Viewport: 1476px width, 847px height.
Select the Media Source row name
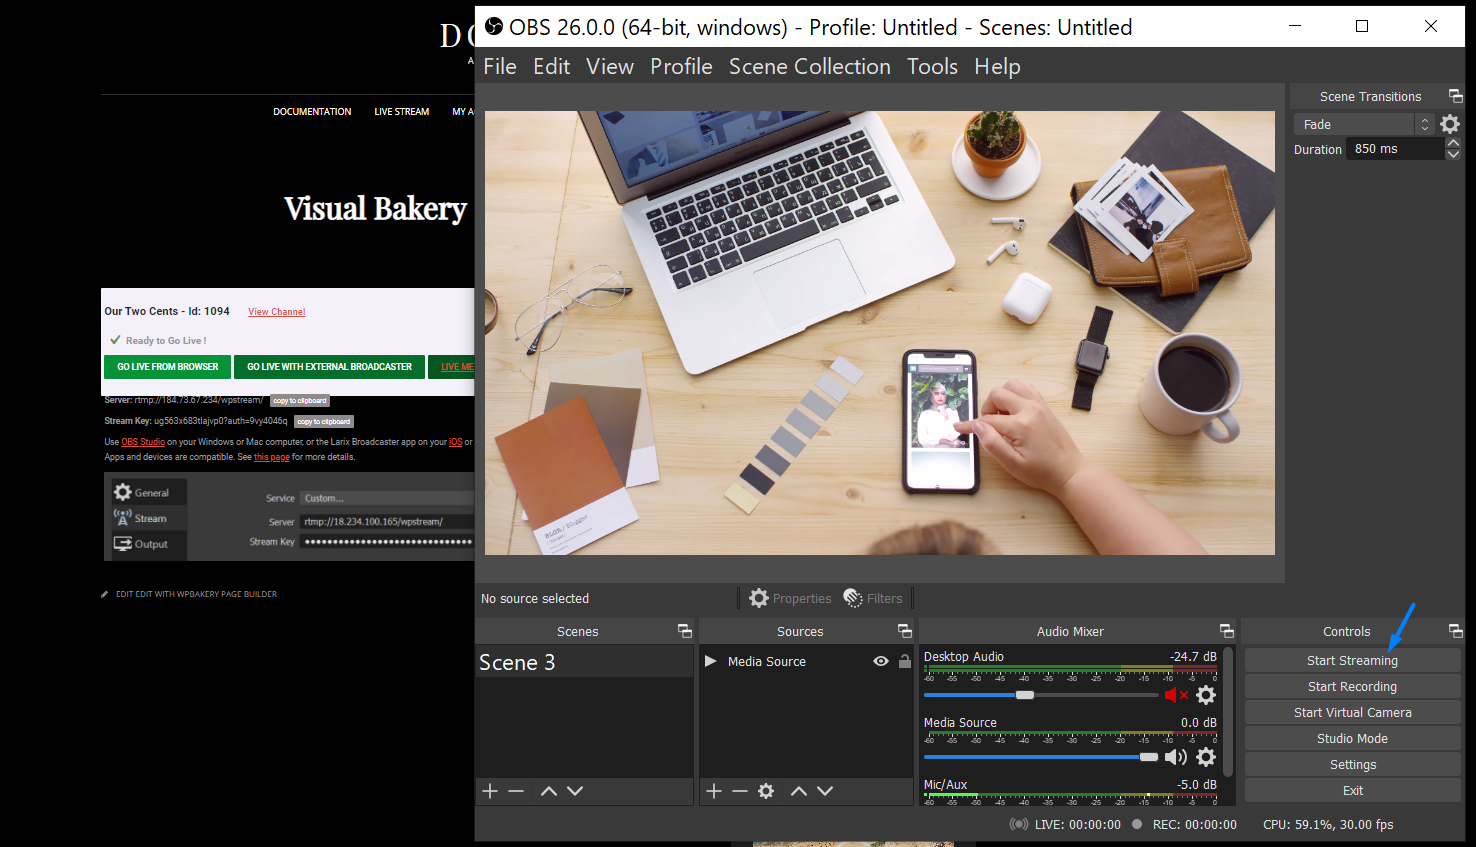coord(767,661)
